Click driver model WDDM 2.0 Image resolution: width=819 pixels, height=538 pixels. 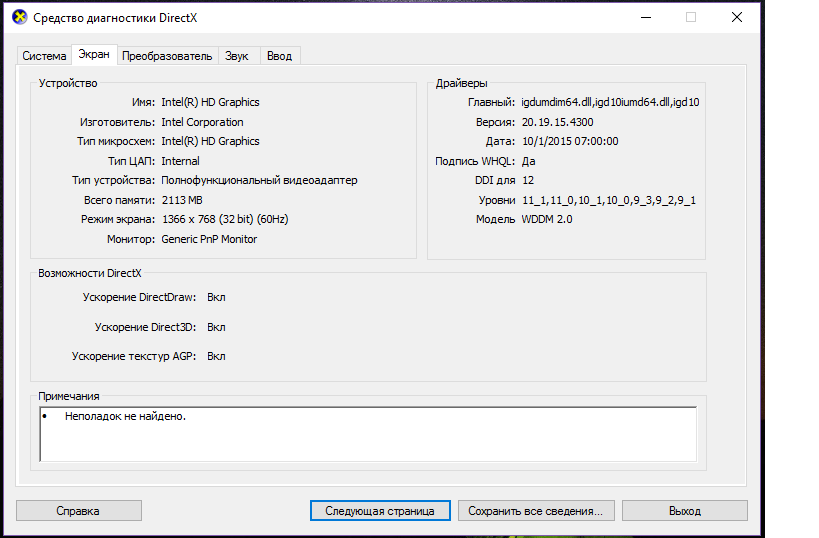point(547,219)
